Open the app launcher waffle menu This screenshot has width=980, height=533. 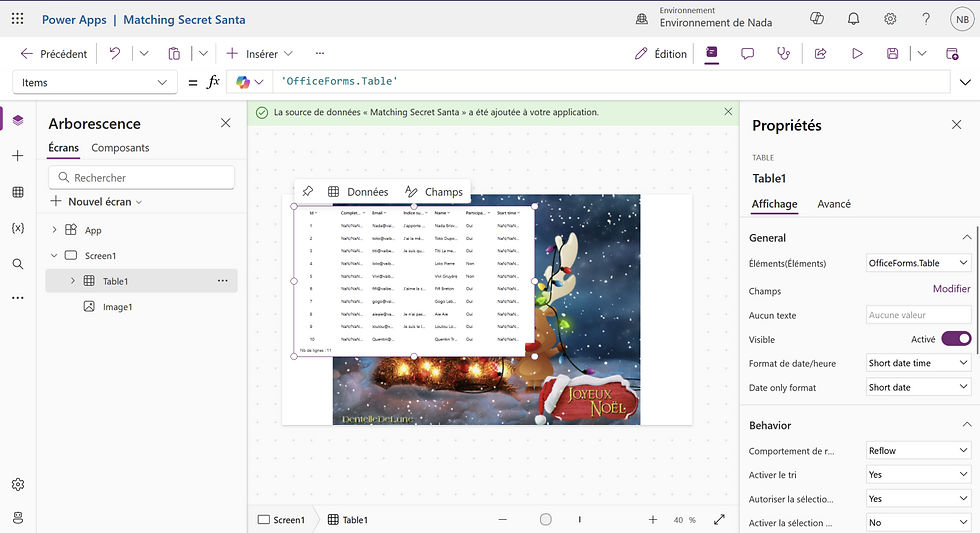coord(18,19)
